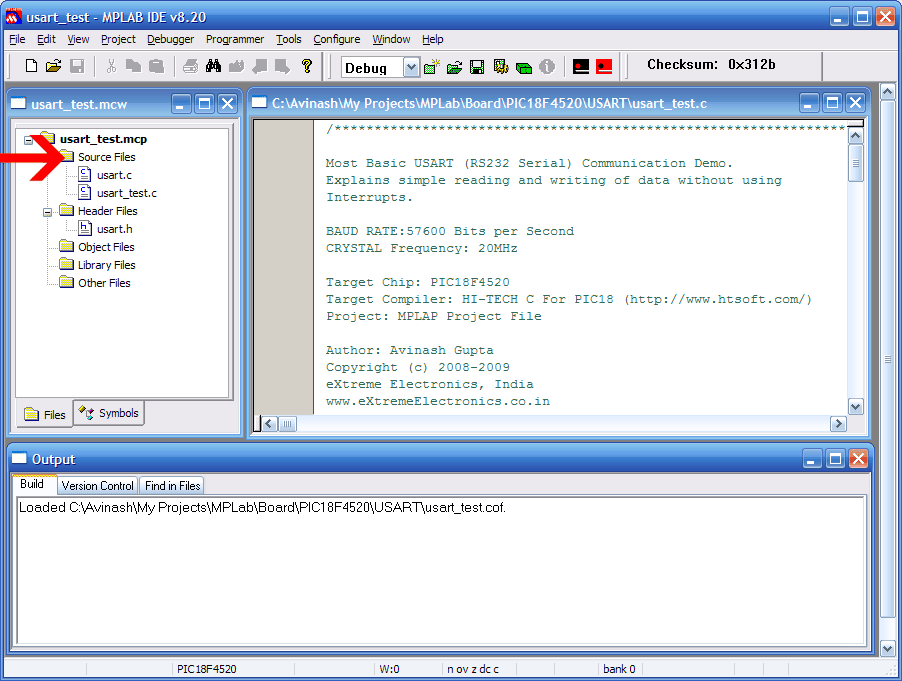Click the PIC18F4520 device status bar entry
This screenshot has width=902, height=681.
pos(207,669)
